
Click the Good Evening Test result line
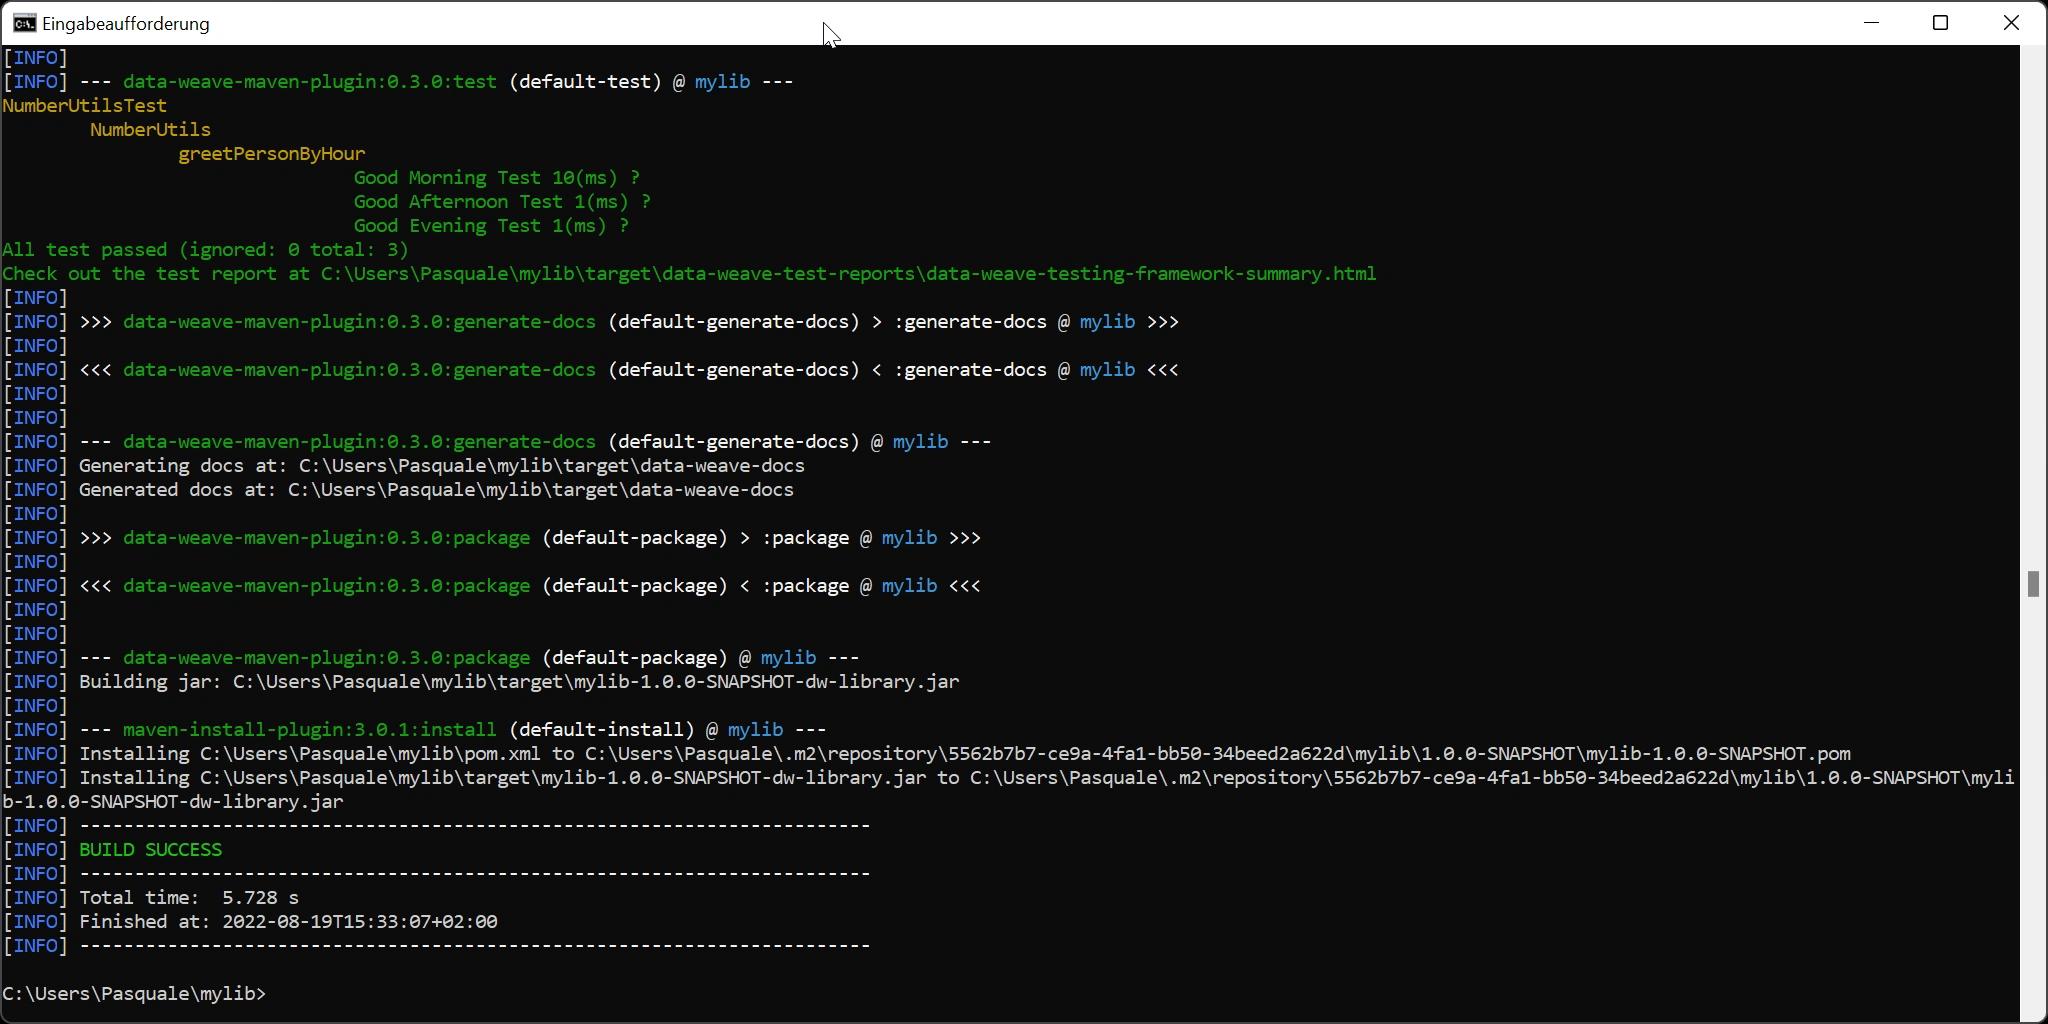pos(490,226)
